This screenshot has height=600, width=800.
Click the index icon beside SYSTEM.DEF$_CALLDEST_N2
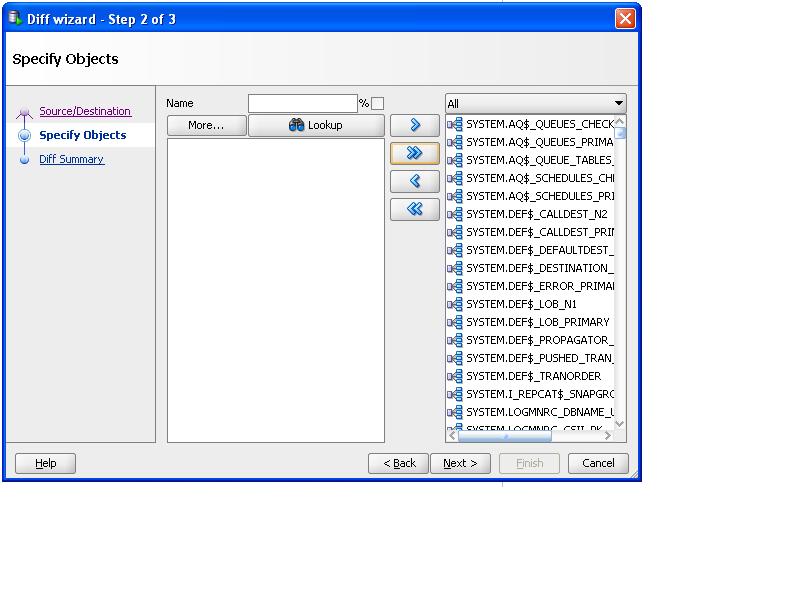coord(455,214)
